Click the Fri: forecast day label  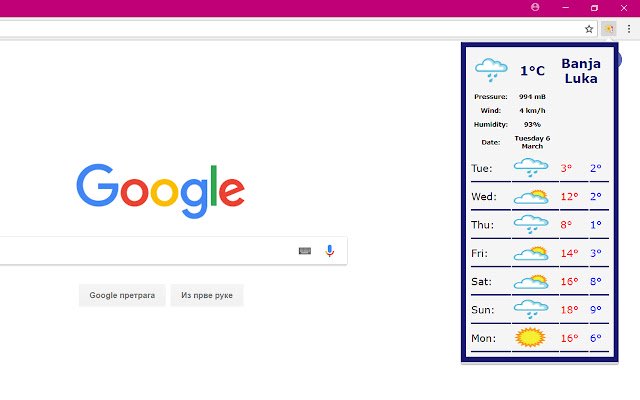click(480, 253)
